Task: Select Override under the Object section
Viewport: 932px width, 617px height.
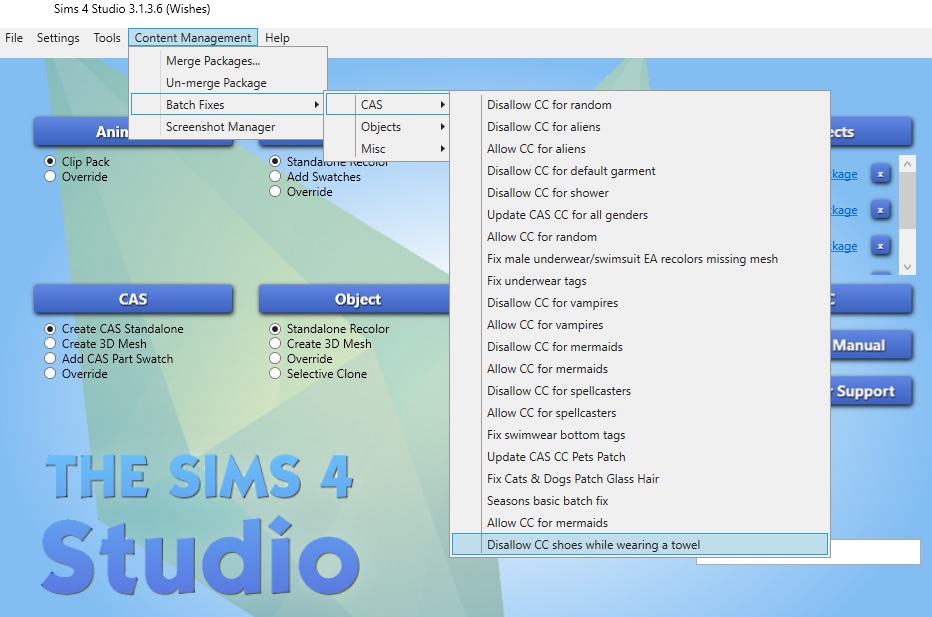Action: click(x=275, y=358)
